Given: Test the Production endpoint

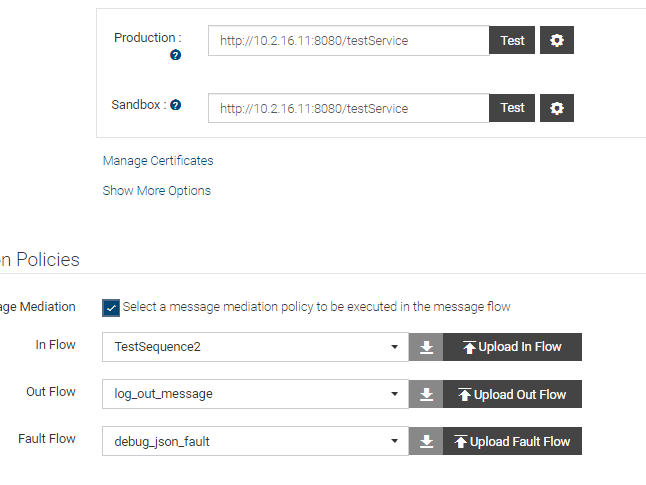Looking at the screenshot, I should click(x=512, y=41).
